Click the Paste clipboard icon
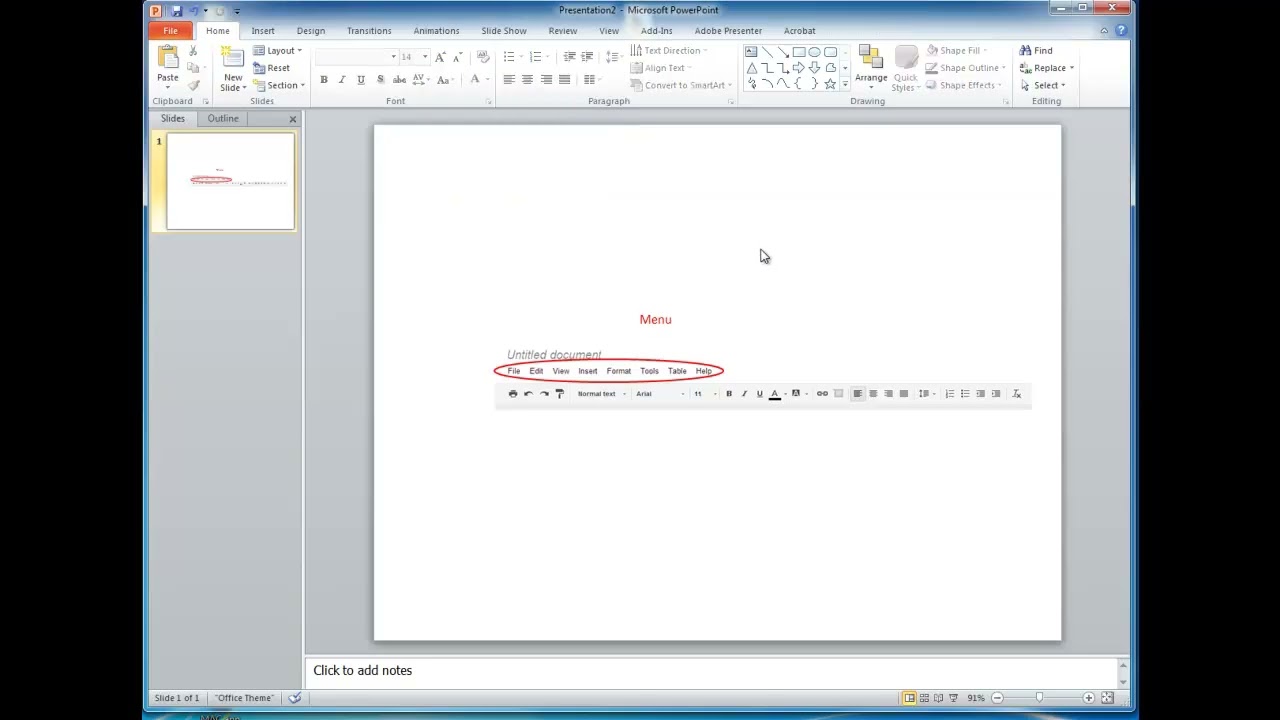 pos(168,57)
